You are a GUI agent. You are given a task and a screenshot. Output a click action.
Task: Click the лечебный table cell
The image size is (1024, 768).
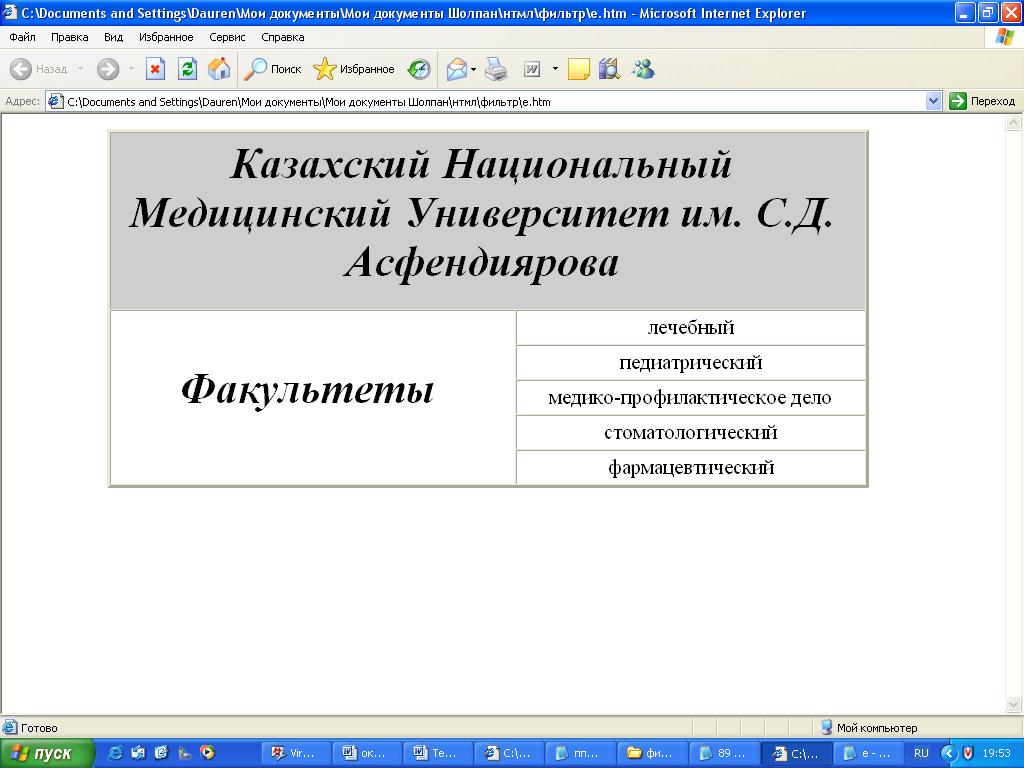tap(690, 328)
